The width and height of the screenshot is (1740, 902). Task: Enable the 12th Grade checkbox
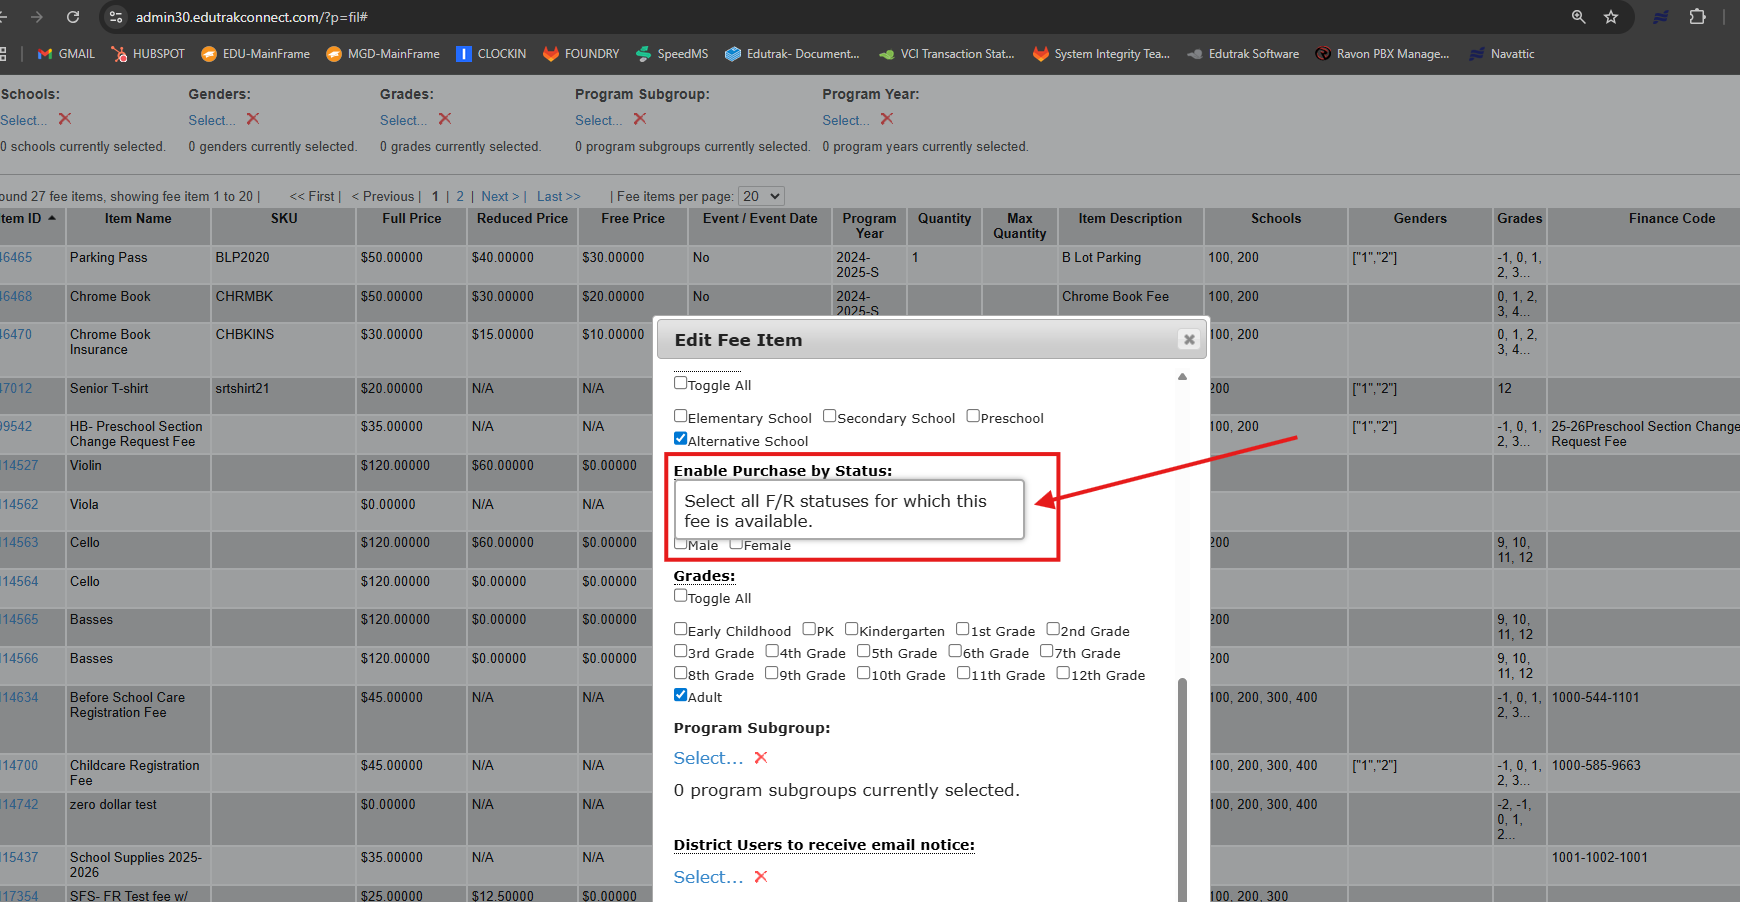pos(1063,673)
